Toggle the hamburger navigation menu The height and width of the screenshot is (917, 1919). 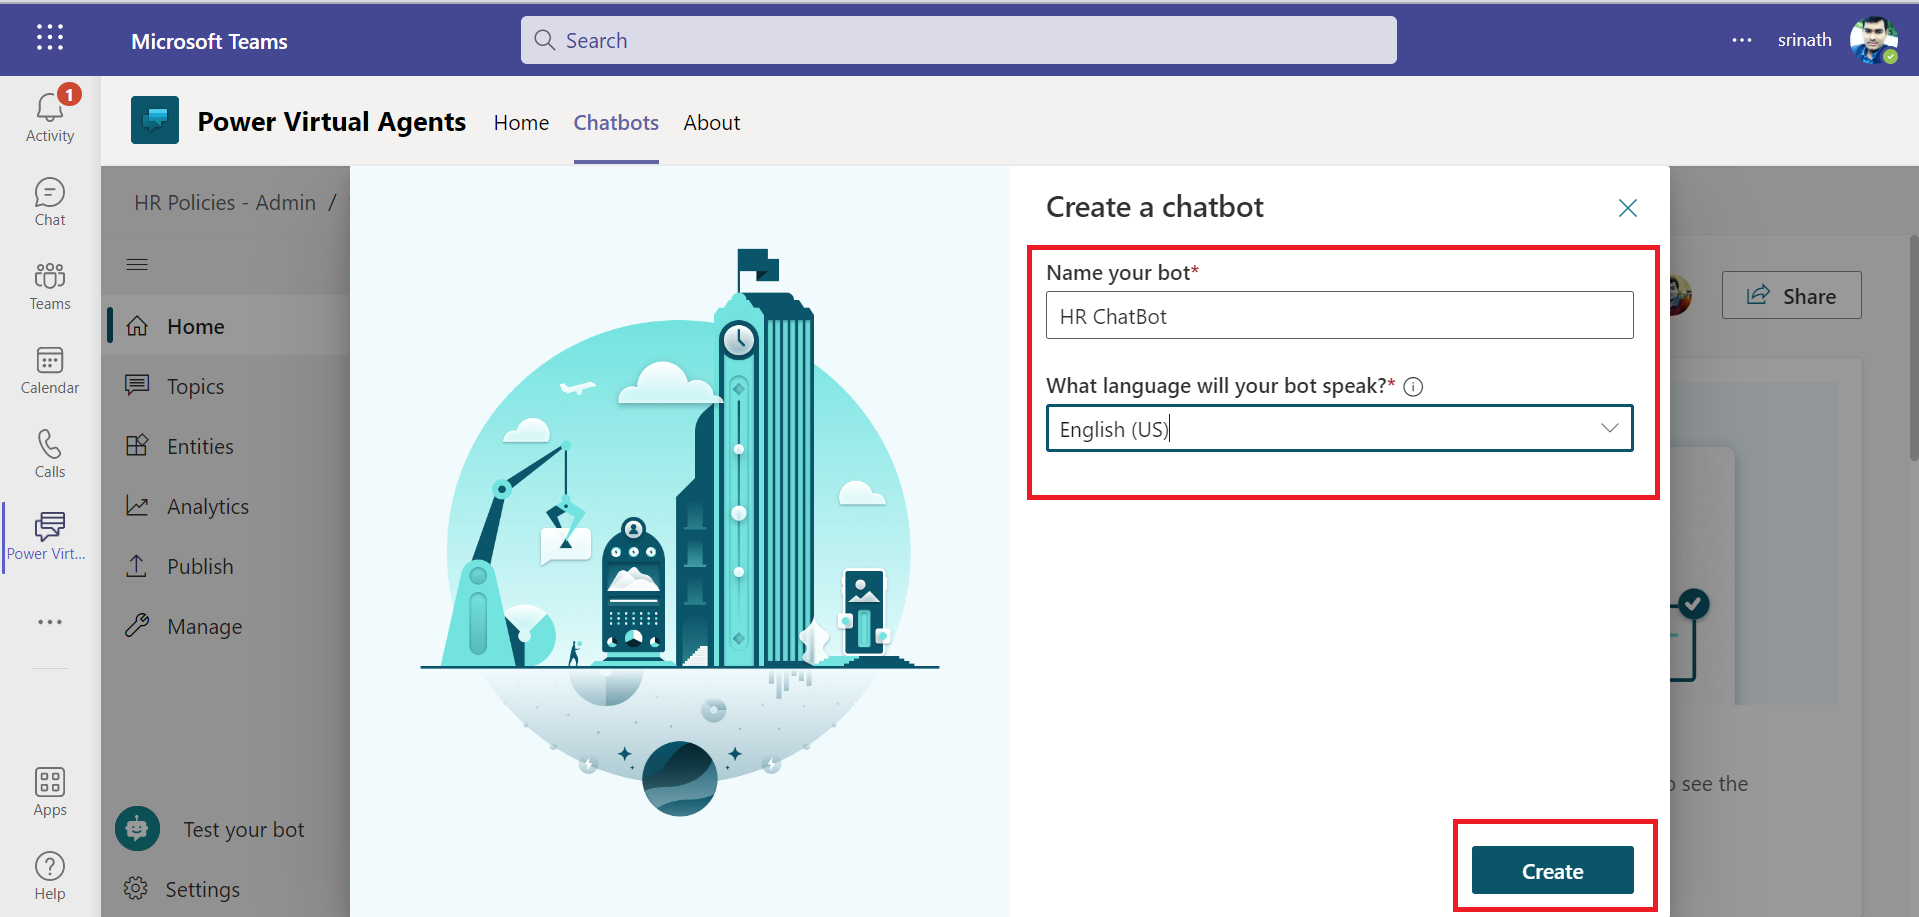(x=137, y=264)
